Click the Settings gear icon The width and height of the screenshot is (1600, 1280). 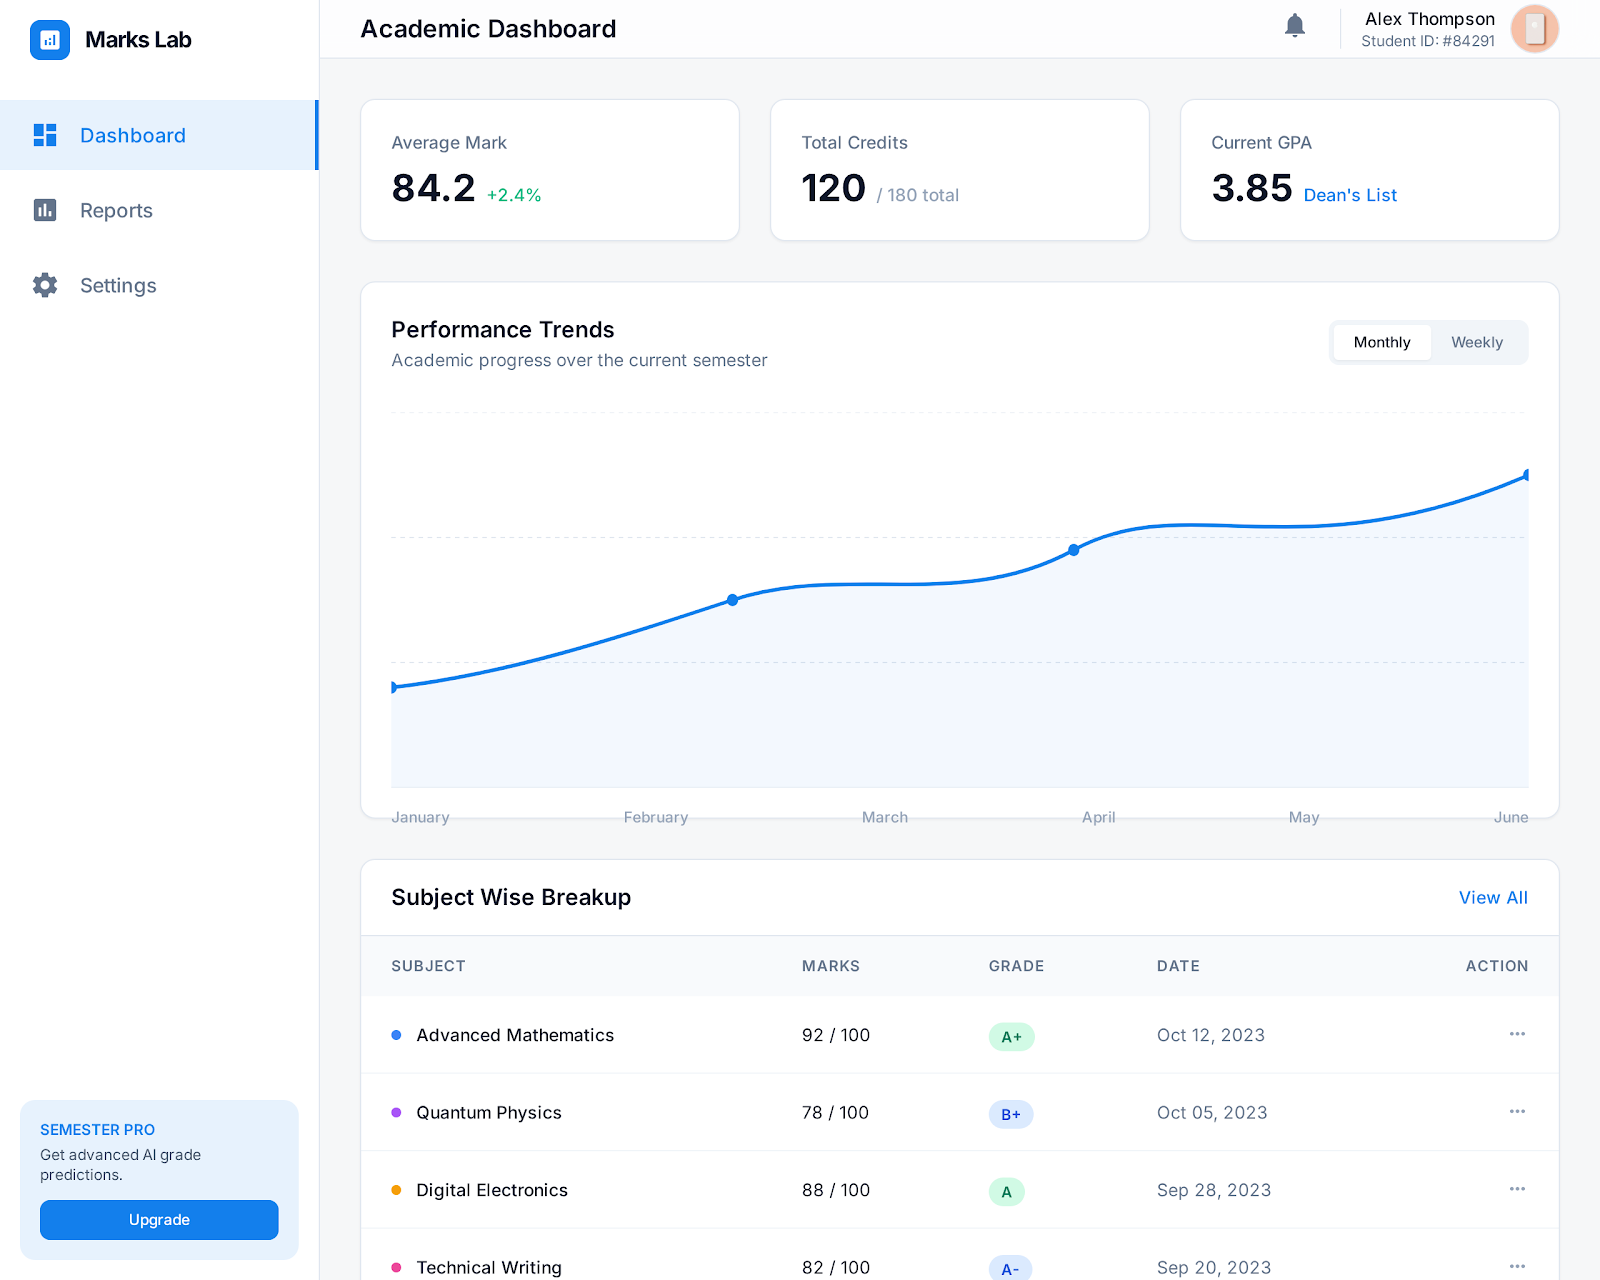[45, 285]
